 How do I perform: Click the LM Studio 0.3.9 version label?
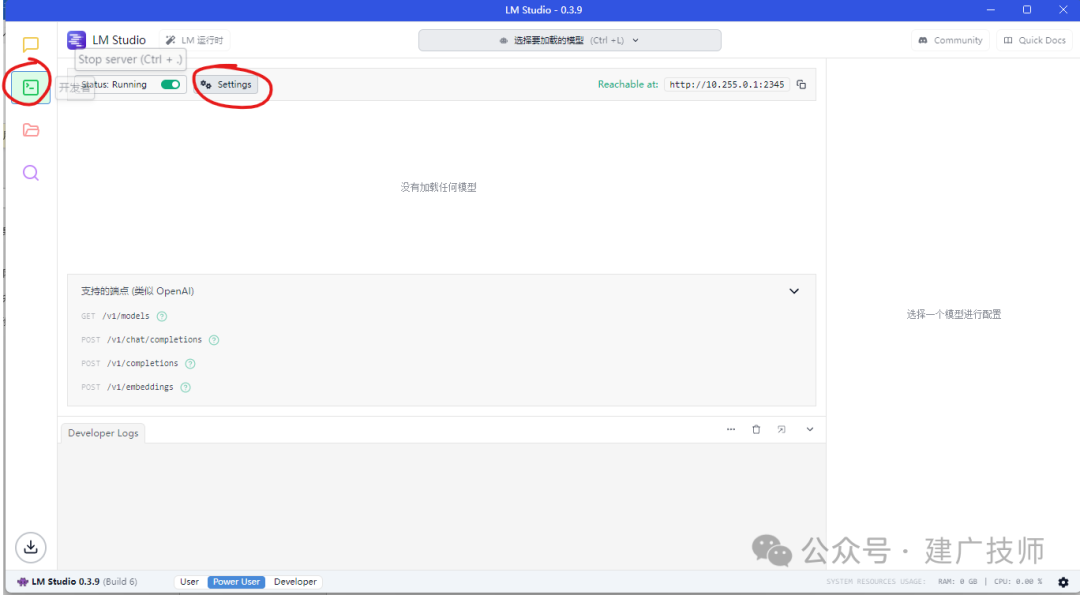[77, 582]
